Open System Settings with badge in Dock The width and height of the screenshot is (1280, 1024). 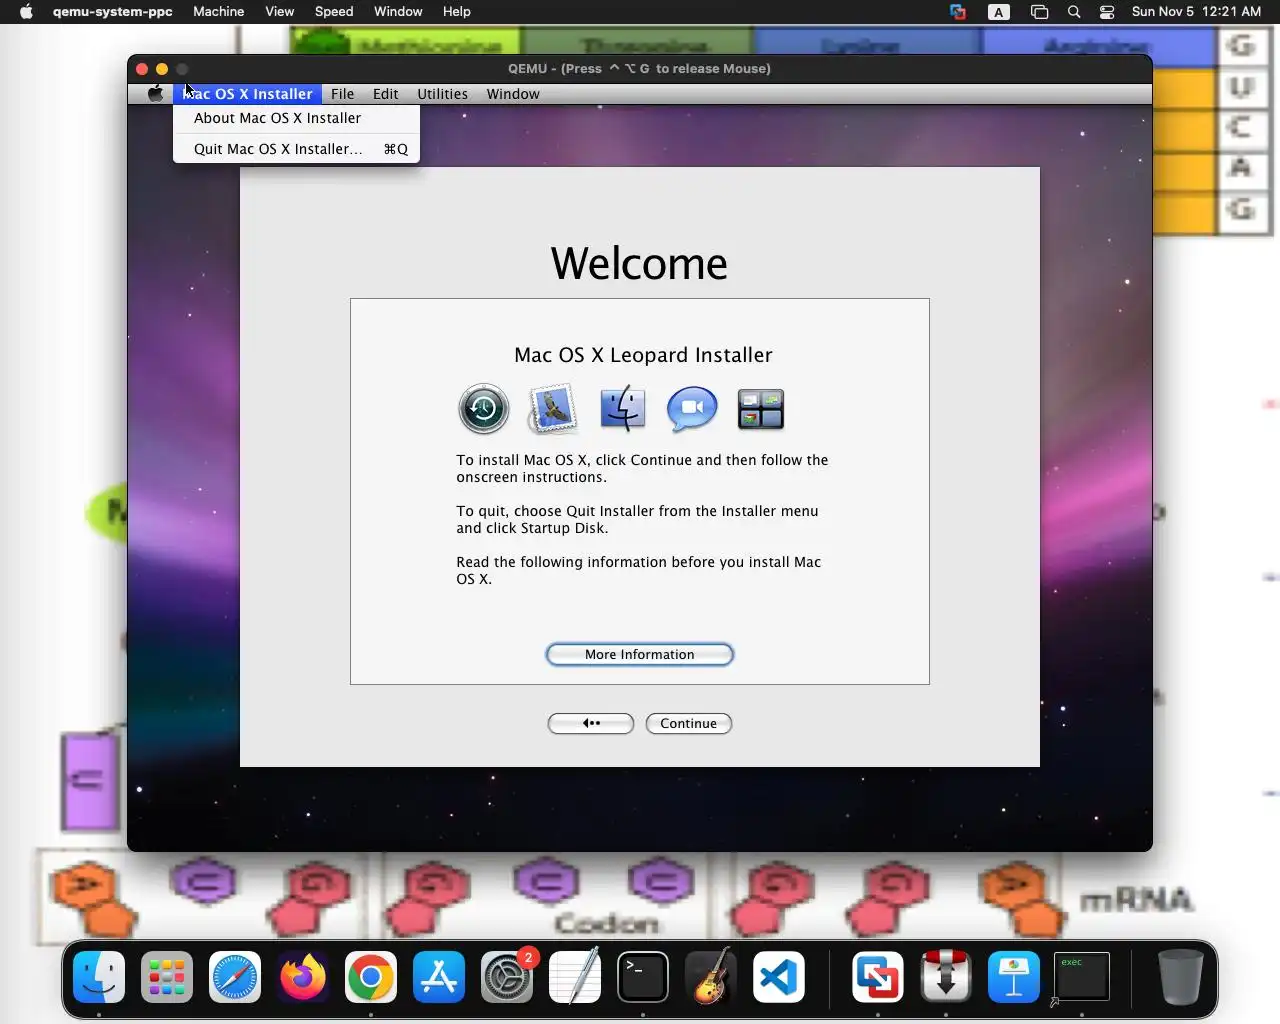coord(507,977)
